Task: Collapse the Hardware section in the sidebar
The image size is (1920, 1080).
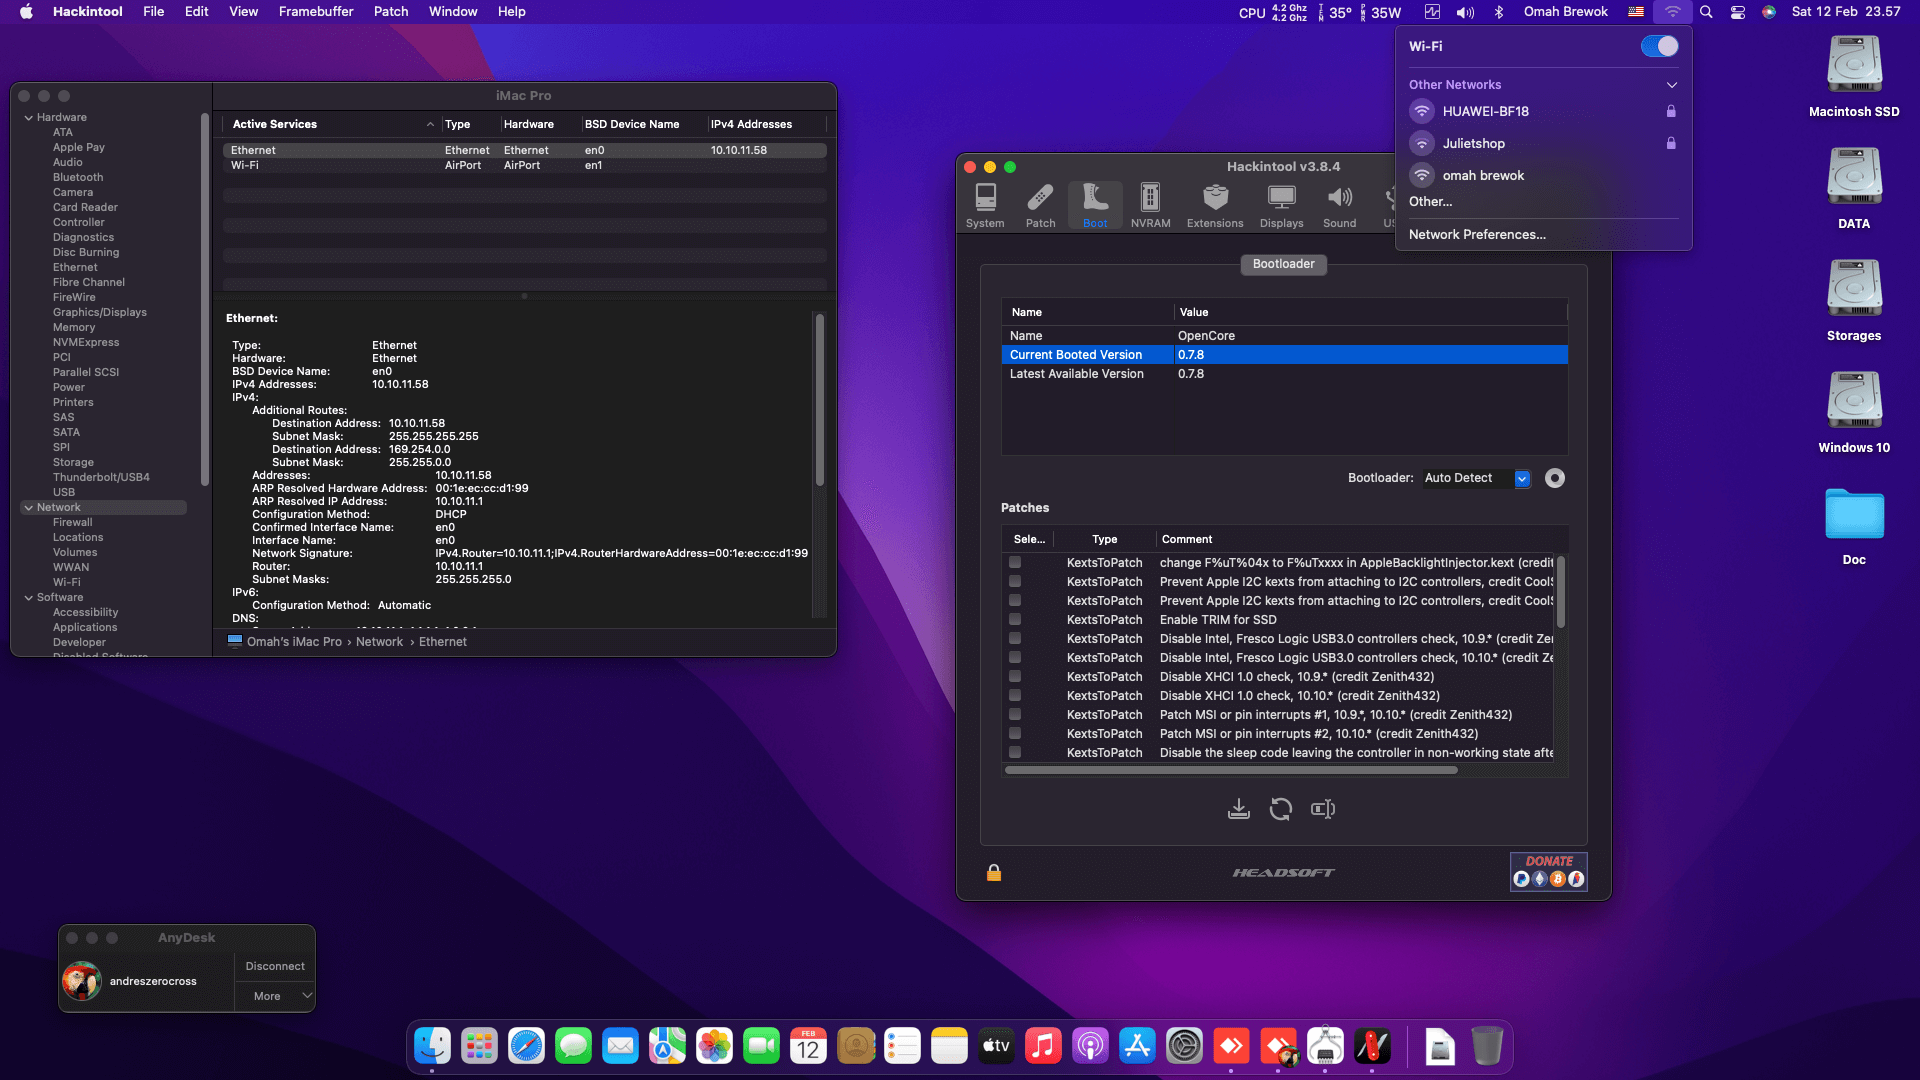Action: coord(29,118)
